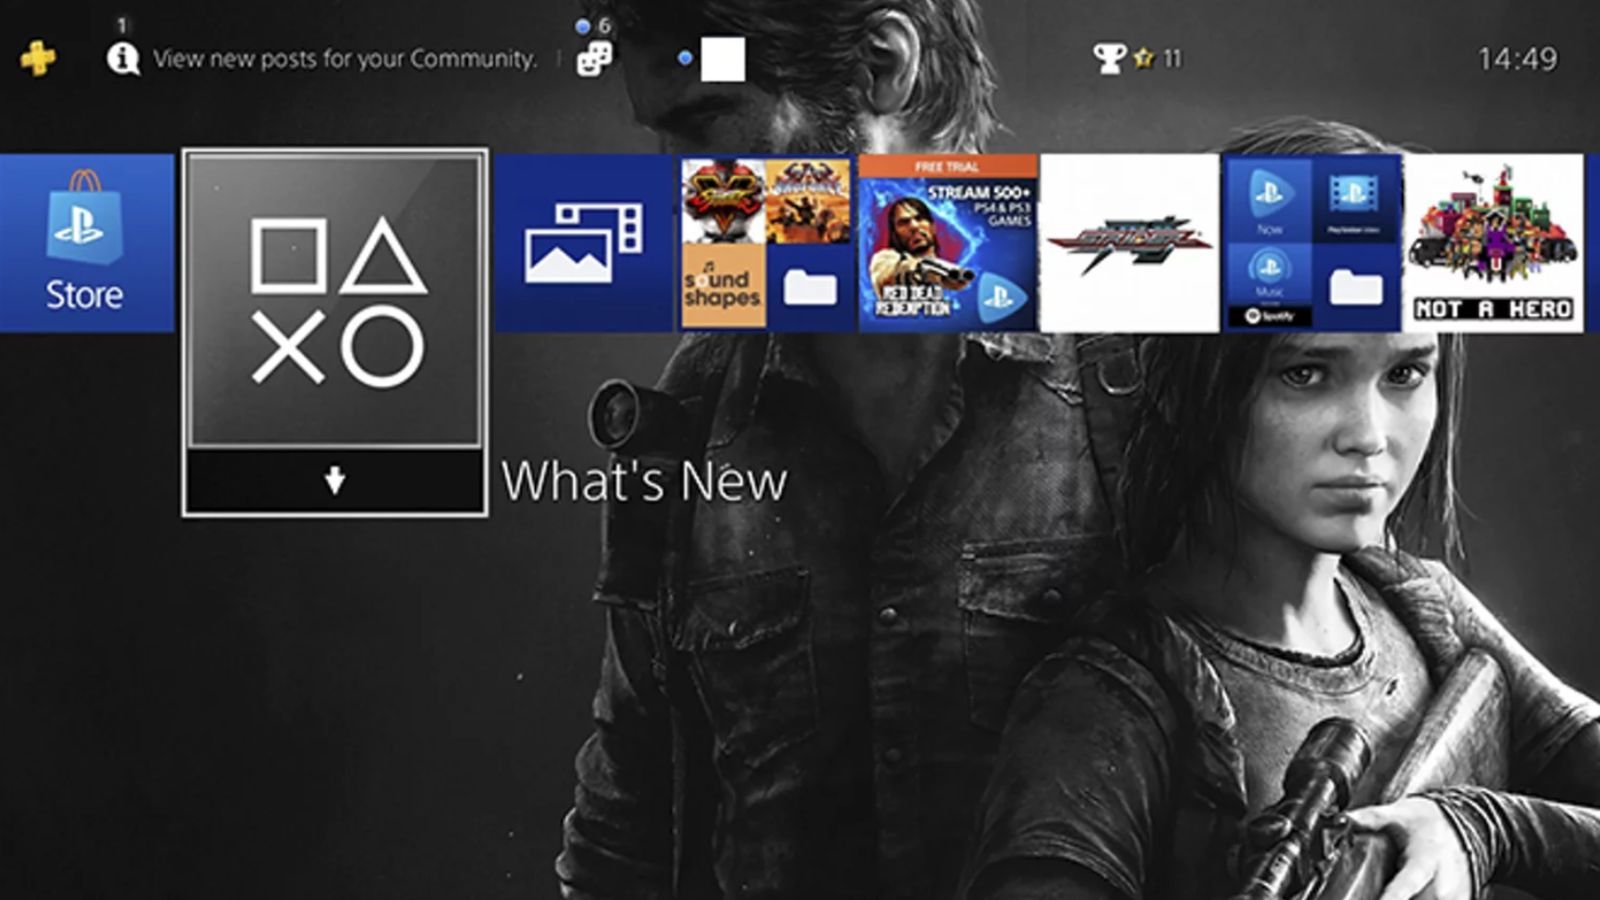Select the PlayStation Video icon in apps folder

point(1354,200)
